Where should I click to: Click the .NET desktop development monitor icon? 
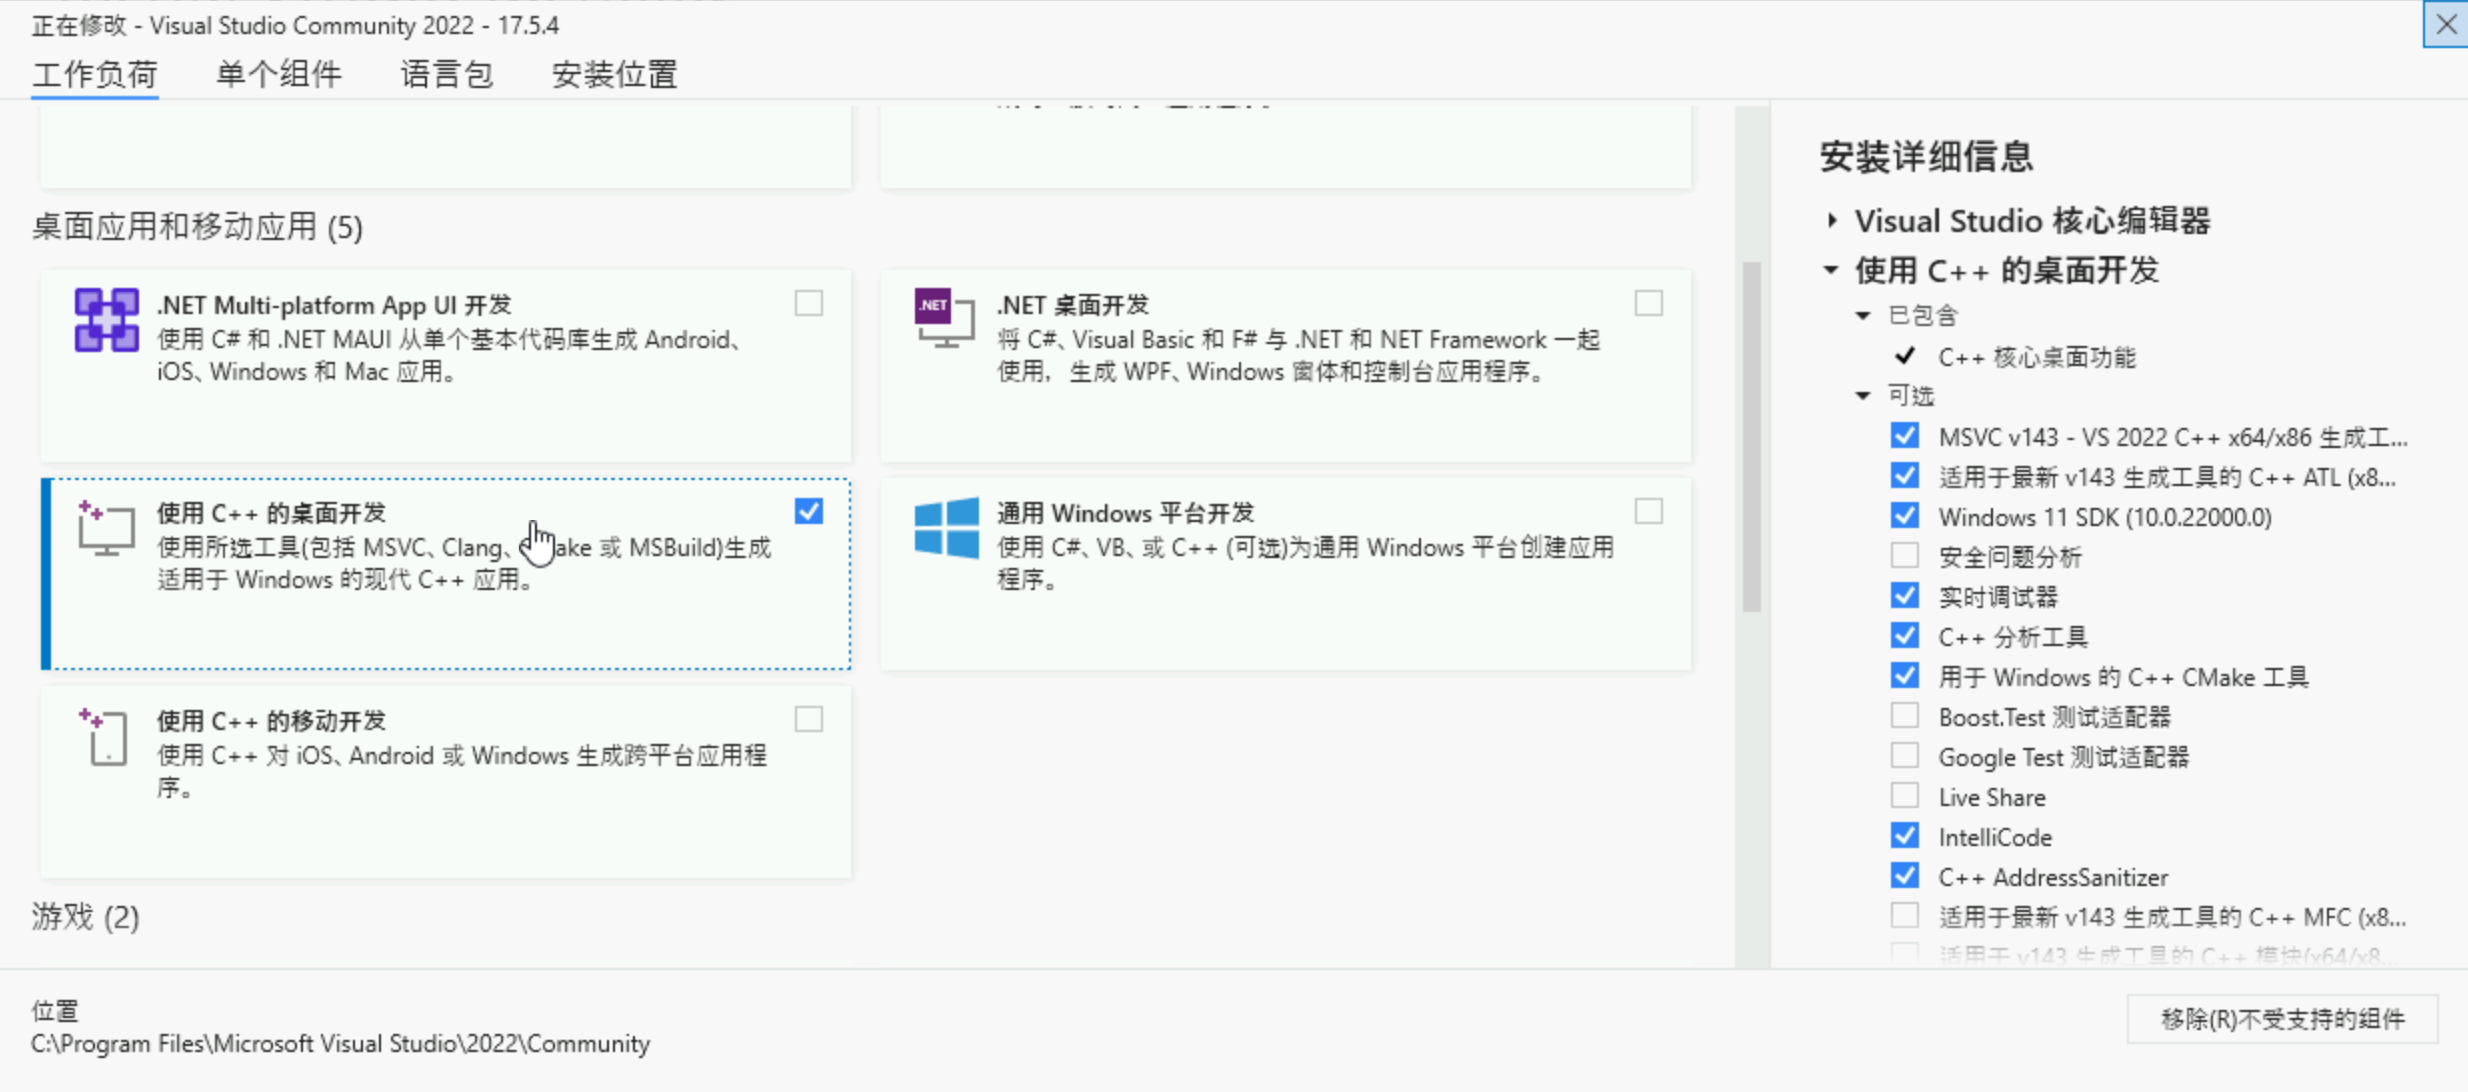click(944, 319)
